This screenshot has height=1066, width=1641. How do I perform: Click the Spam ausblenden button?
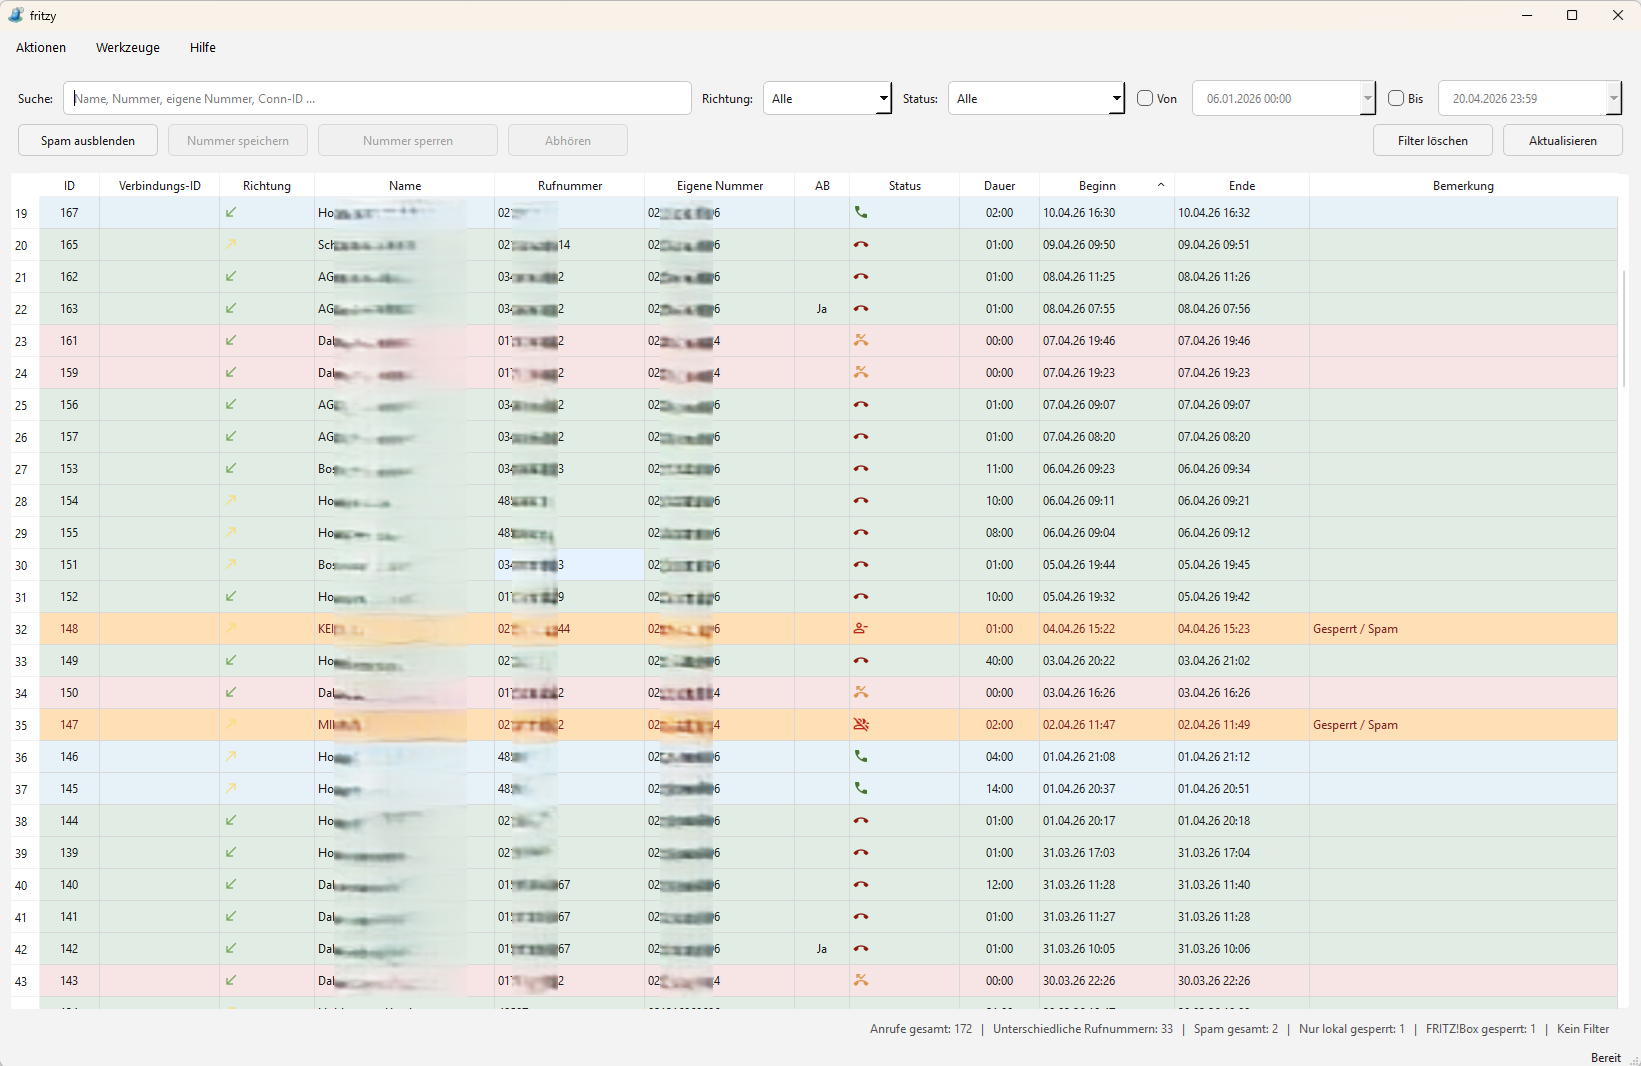[88, 141]
